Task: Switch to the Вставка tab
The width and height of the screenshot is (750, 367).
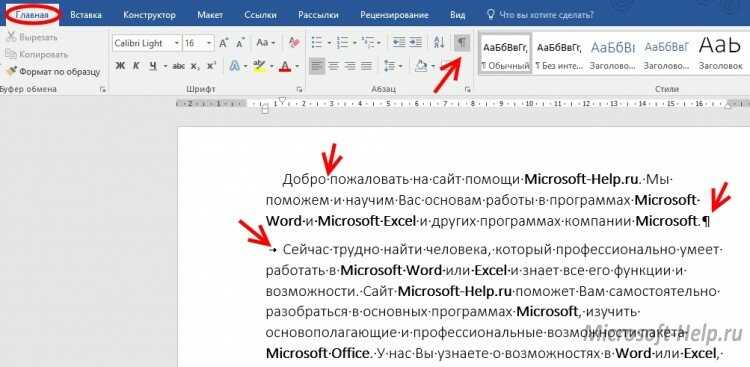Action: coord(86,15)
